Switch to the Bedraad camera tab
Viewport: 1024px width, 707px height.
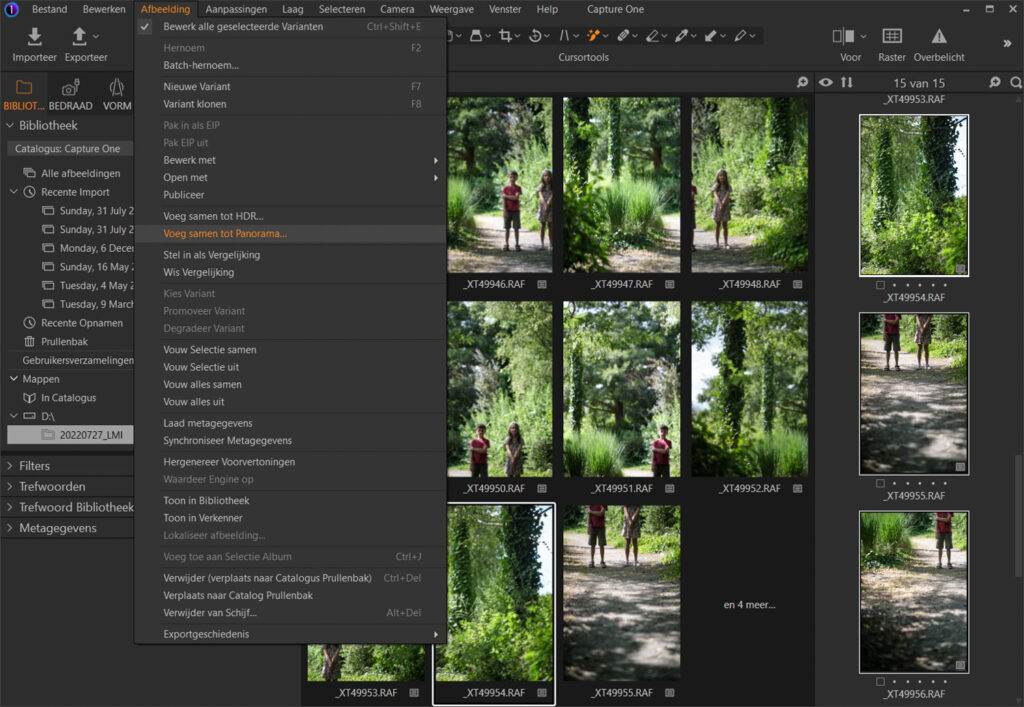tap(71, 95)
